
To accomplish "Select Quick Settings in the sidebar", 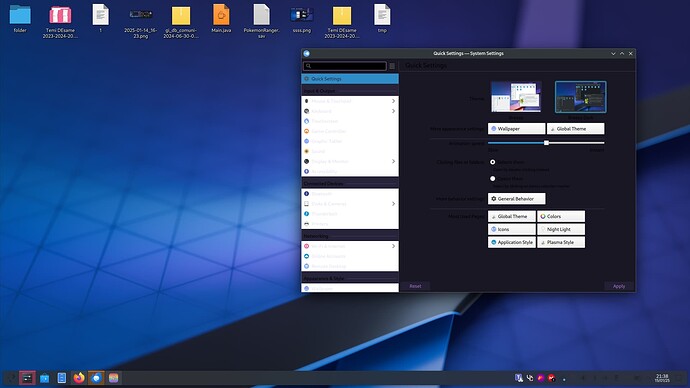I will pos(350,79).
